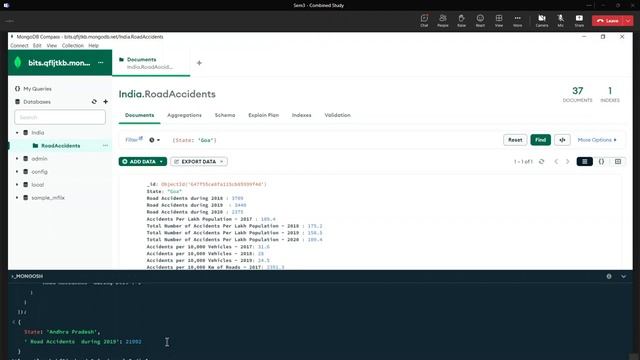This screenshot has width=640, height=360.
Task: Click the Leave meeting button
Action: [x=608, y=21]
